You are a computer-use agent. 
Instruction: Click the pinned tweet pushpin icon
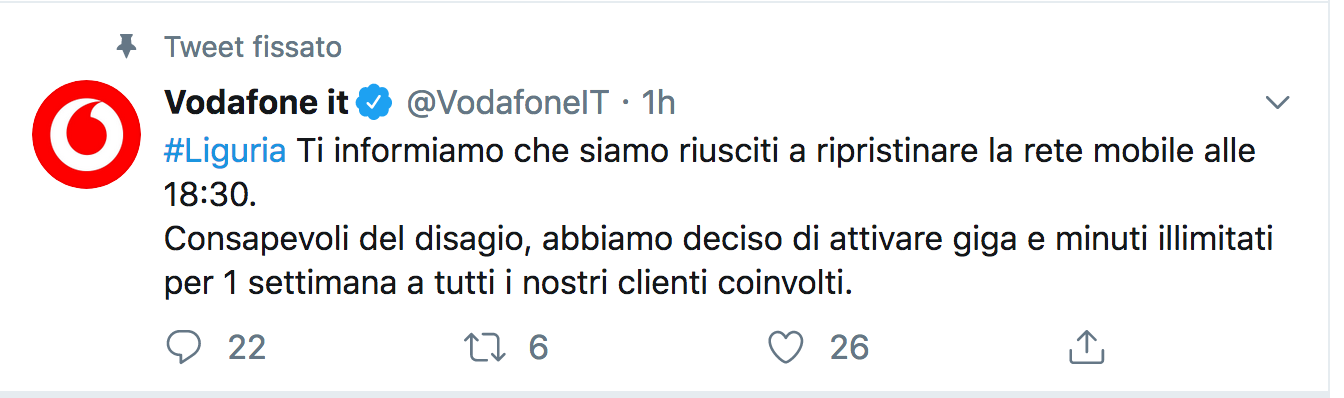click(x=126, y=46)
